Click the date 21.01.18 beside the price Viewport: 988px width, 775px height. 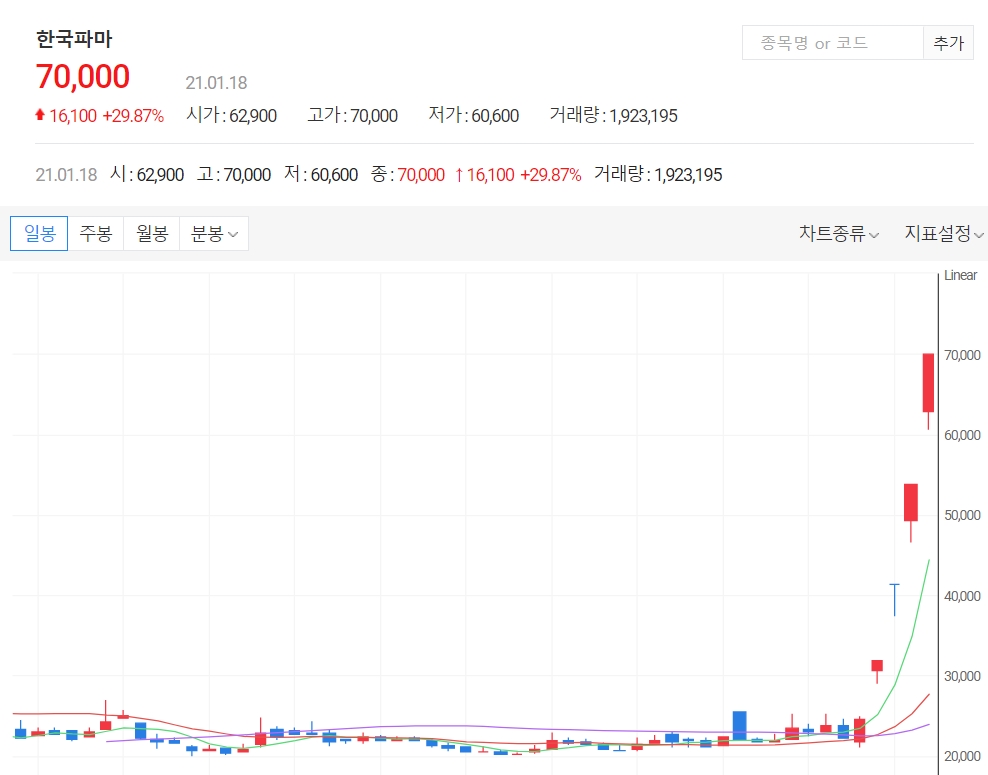click(x=216, y=83)
